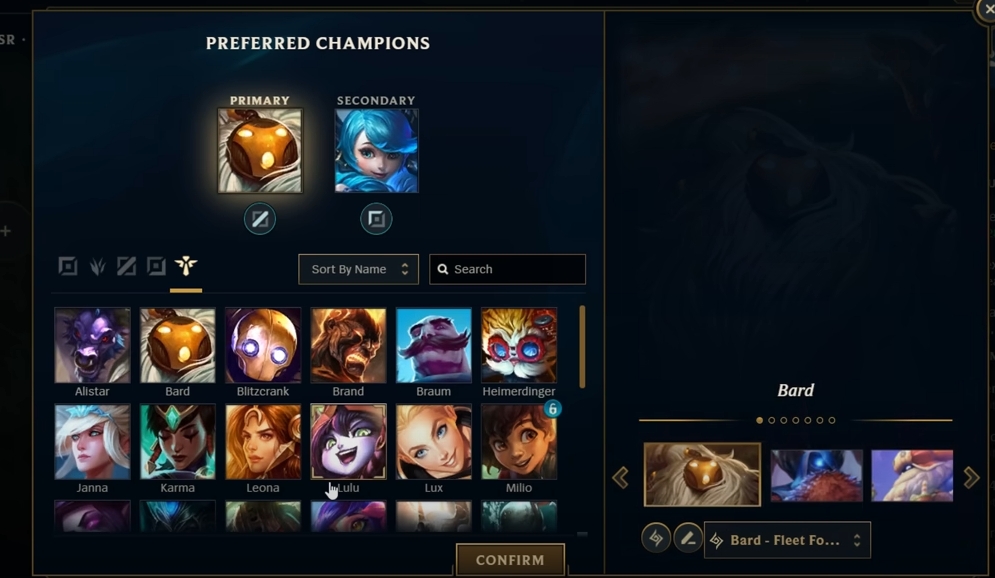Show next Bard skins with right arrow
This screenshot has height=578, width=995.
[x=971, y=477]
